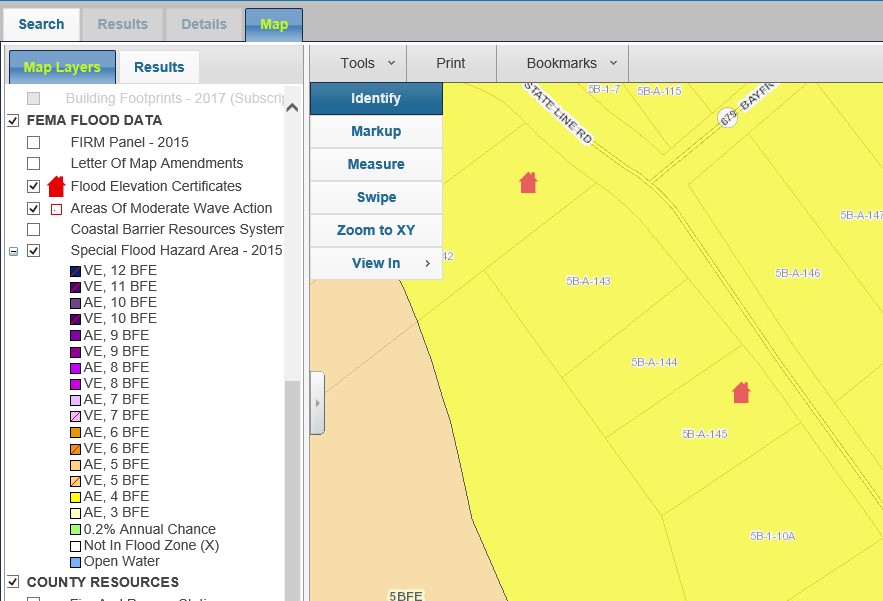Collapse the Special Flood Hazard Area legend
The width and height of the screenshot is (883, 601).
click(13, 251)
